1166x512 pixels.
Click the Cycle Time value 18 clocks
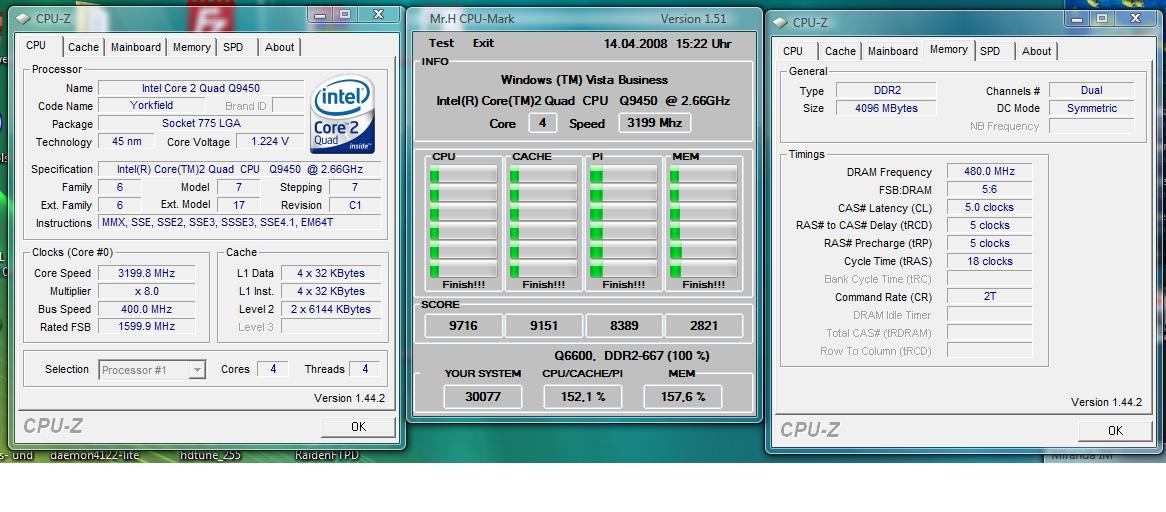(990, 261)
